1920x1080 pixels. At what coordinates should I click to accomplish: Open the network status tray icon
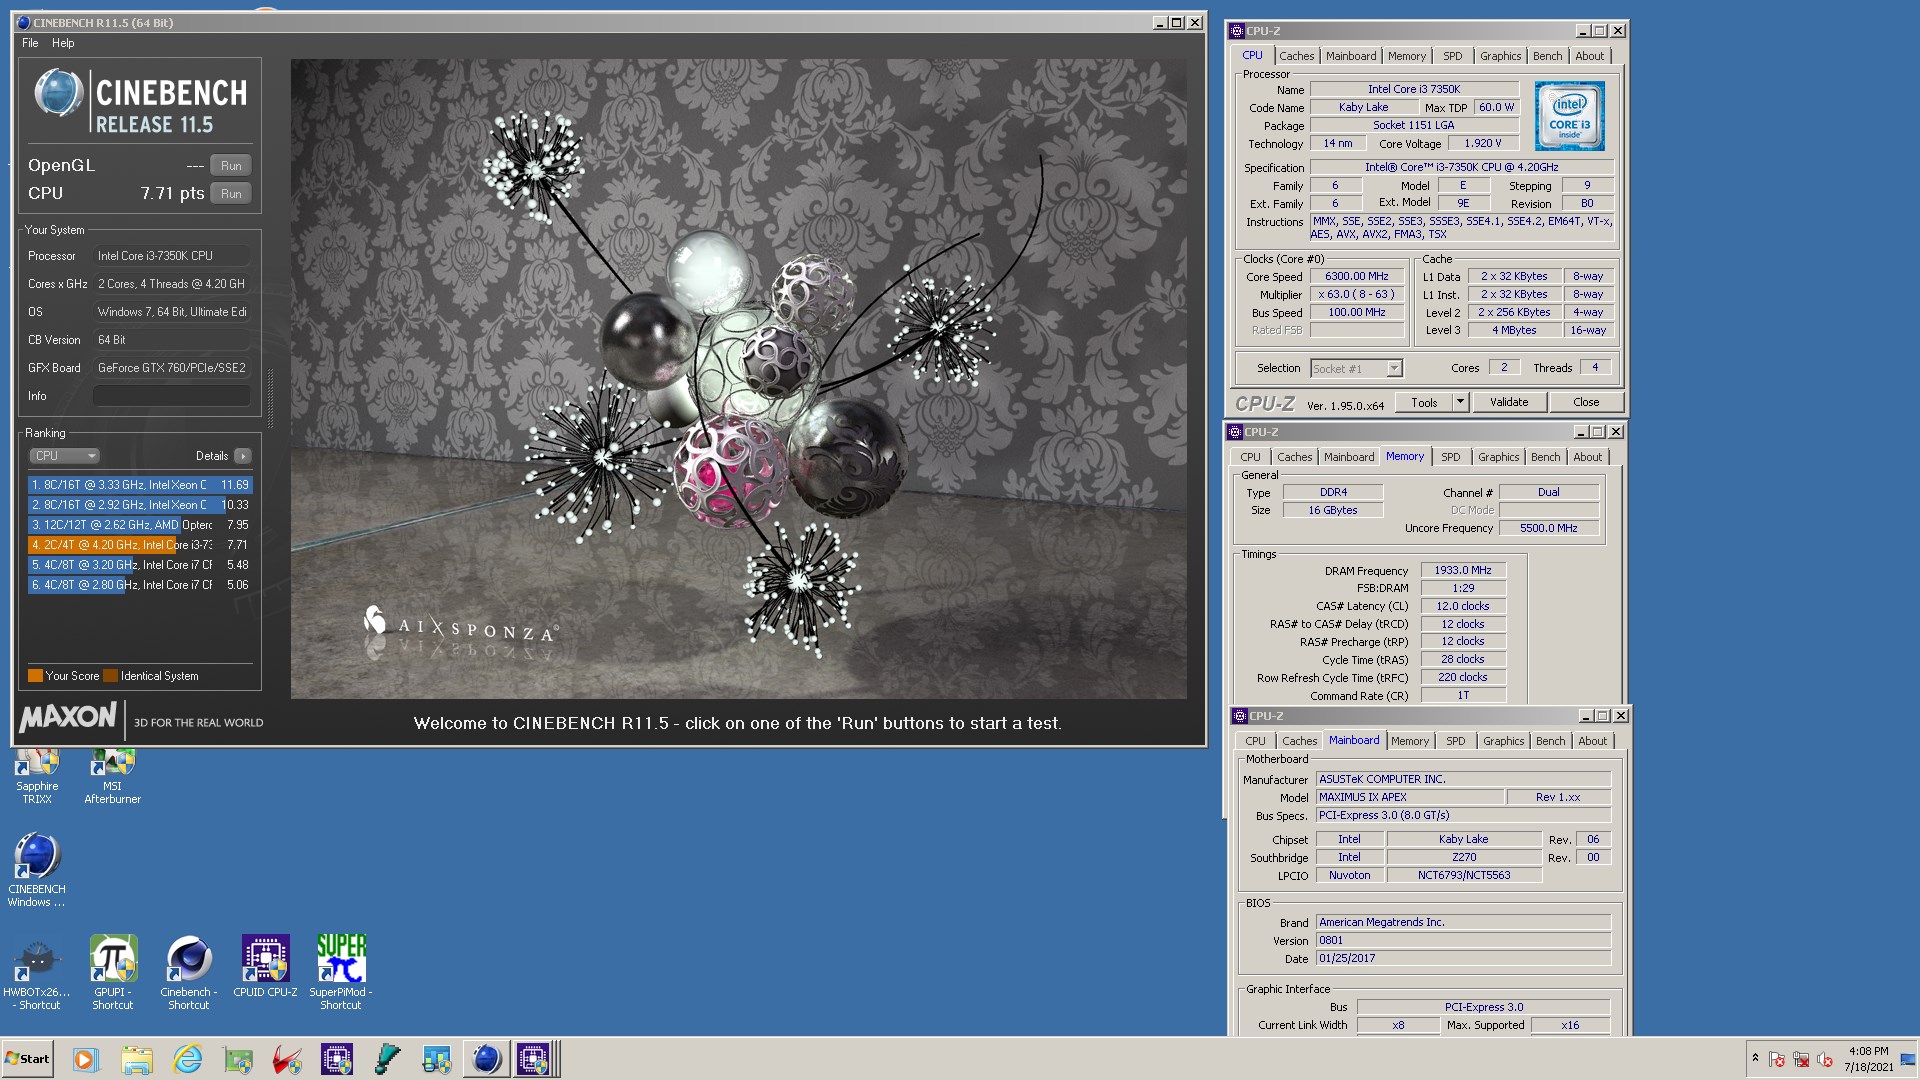click(x=1801, y=1059)
